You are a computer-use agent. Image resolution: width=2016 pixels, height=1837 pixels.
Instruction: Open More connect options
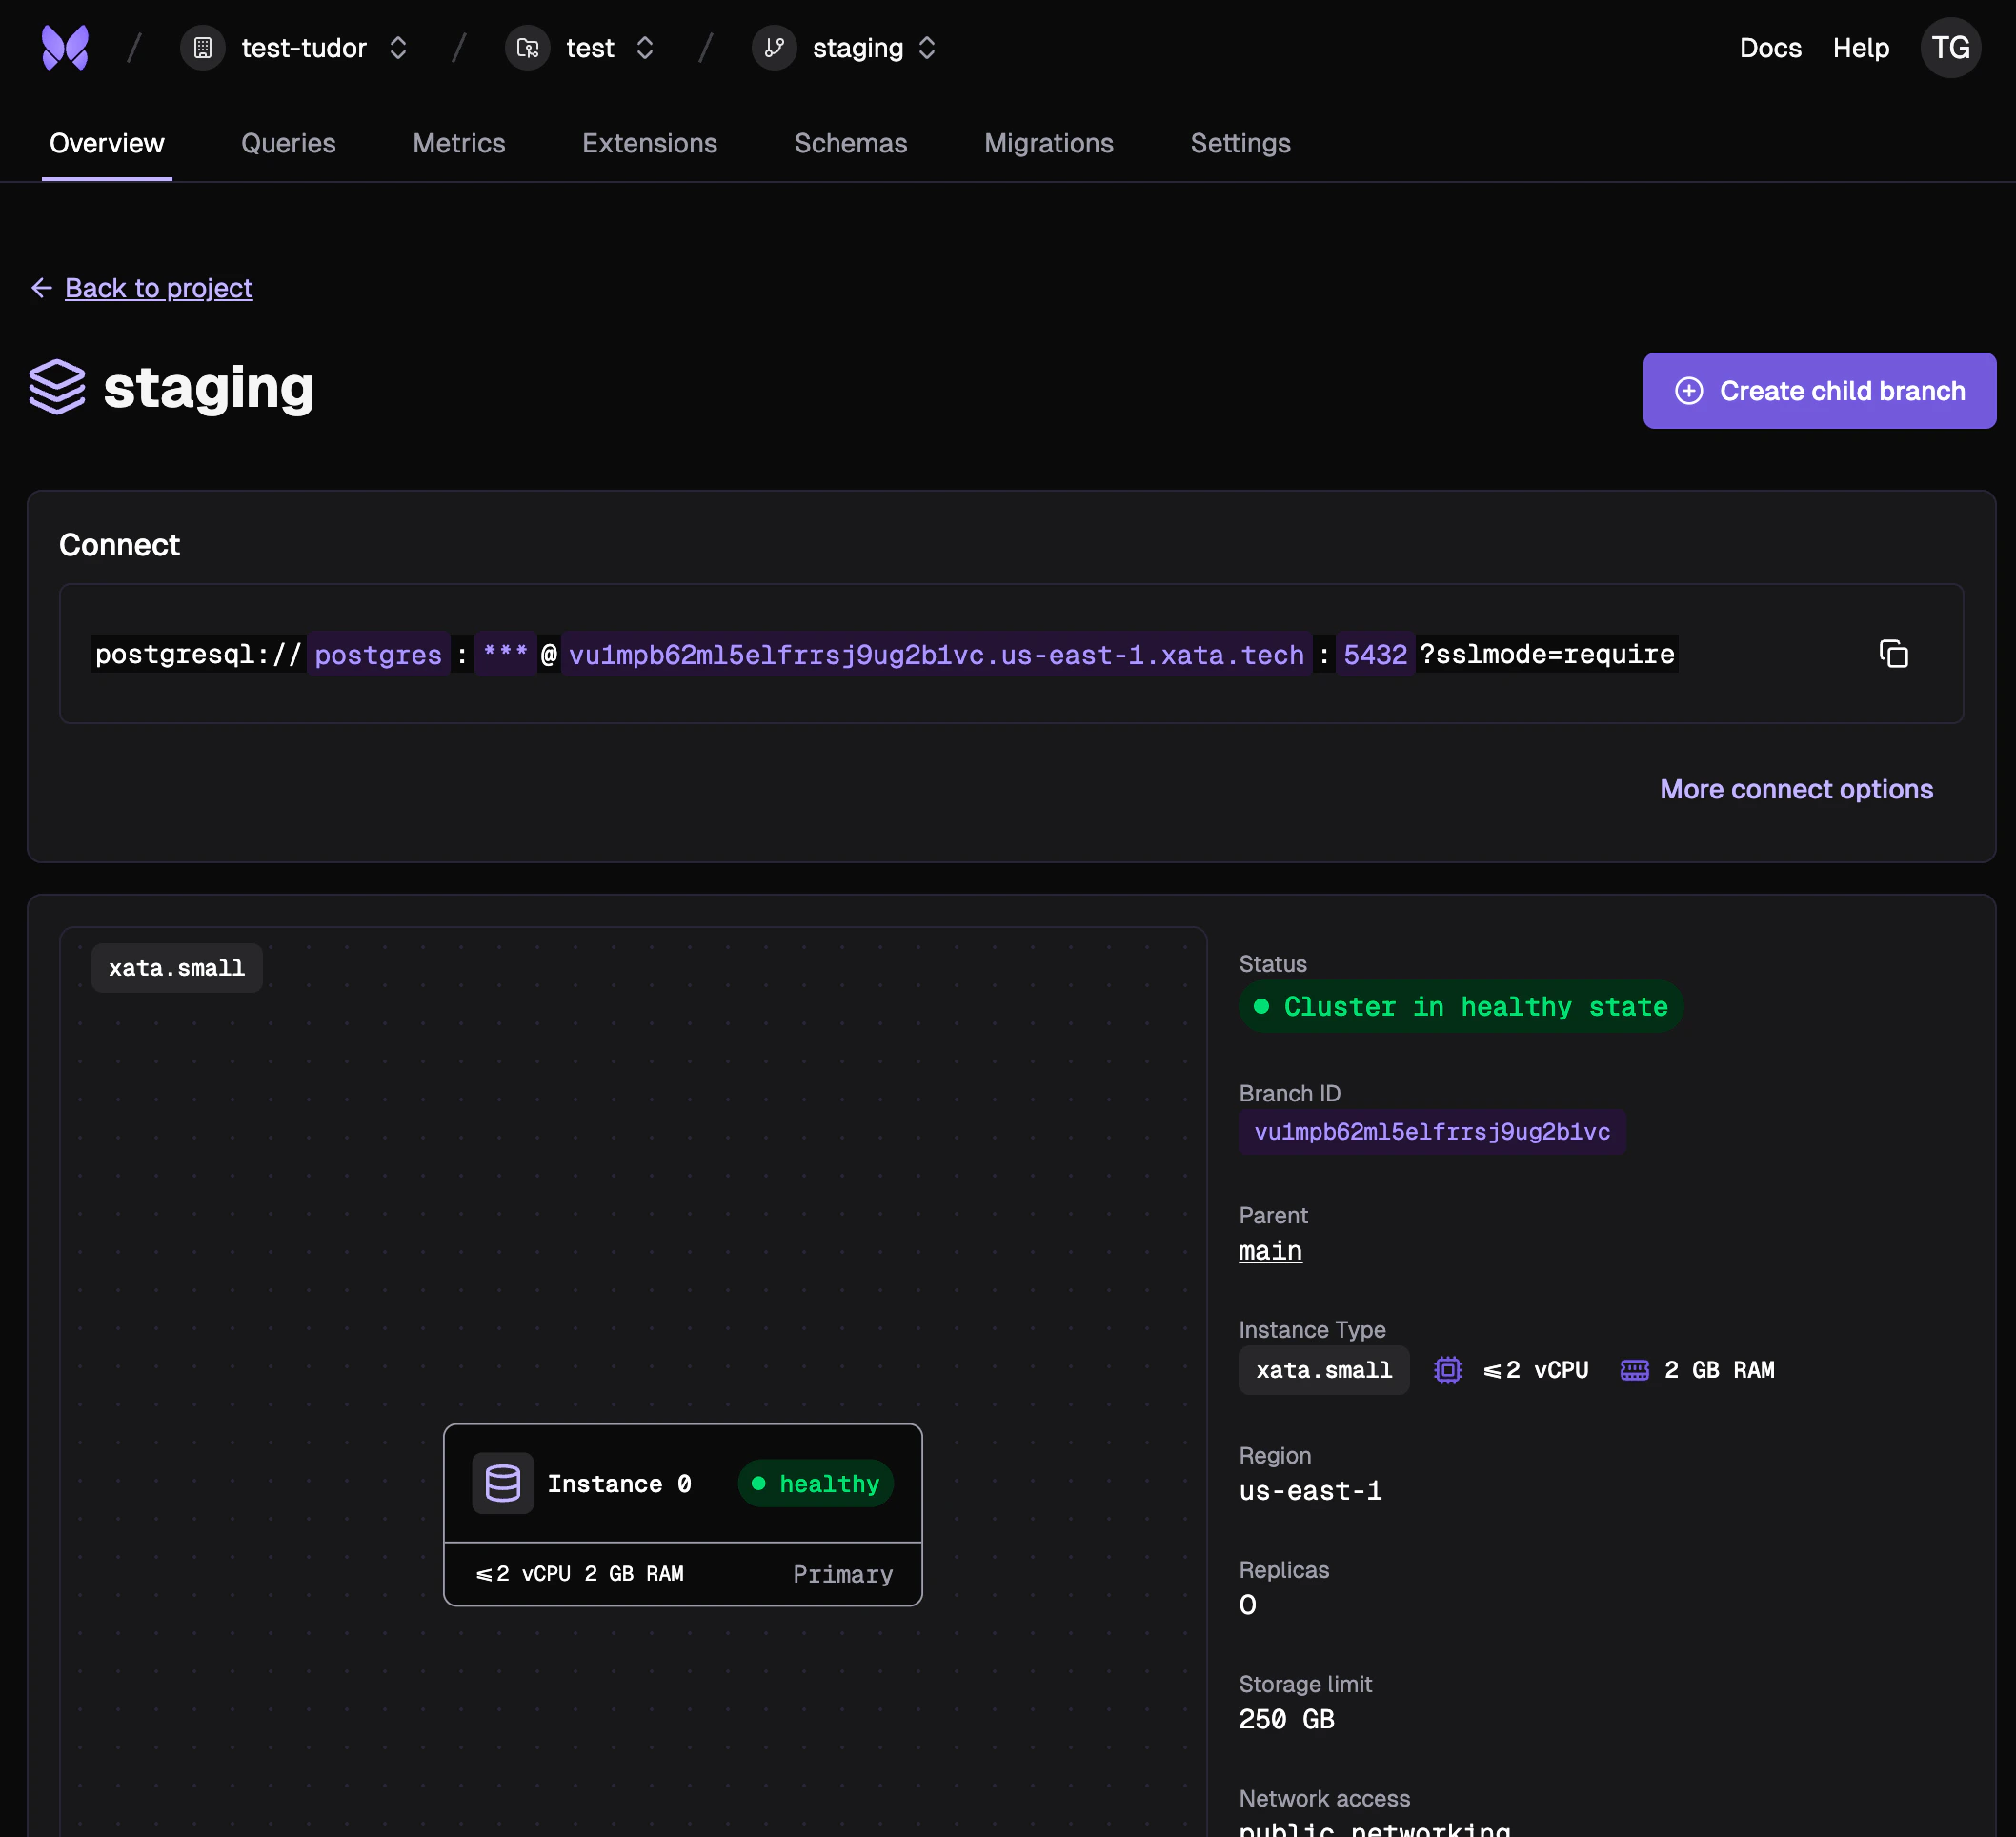(x=1796, y=789)
